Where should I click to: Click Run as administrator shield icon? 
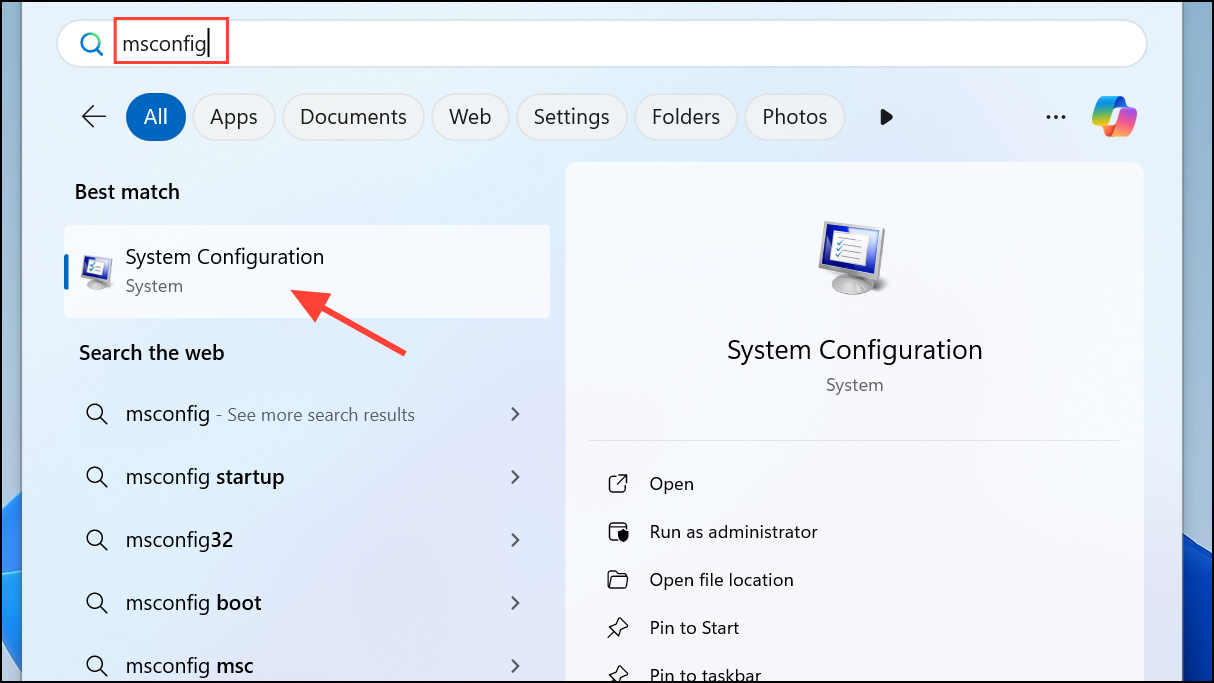(618, 532)
